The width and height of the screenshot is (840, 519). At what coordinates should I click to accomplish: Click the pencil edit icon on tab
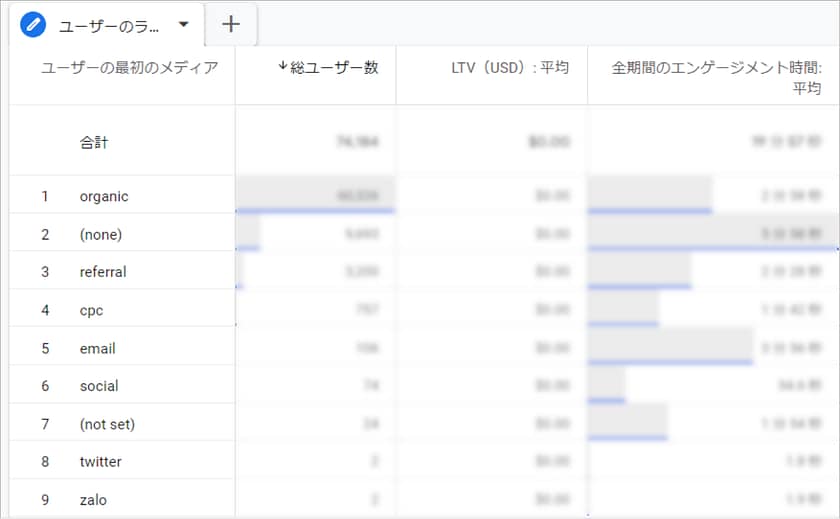[x=34, y=24]
